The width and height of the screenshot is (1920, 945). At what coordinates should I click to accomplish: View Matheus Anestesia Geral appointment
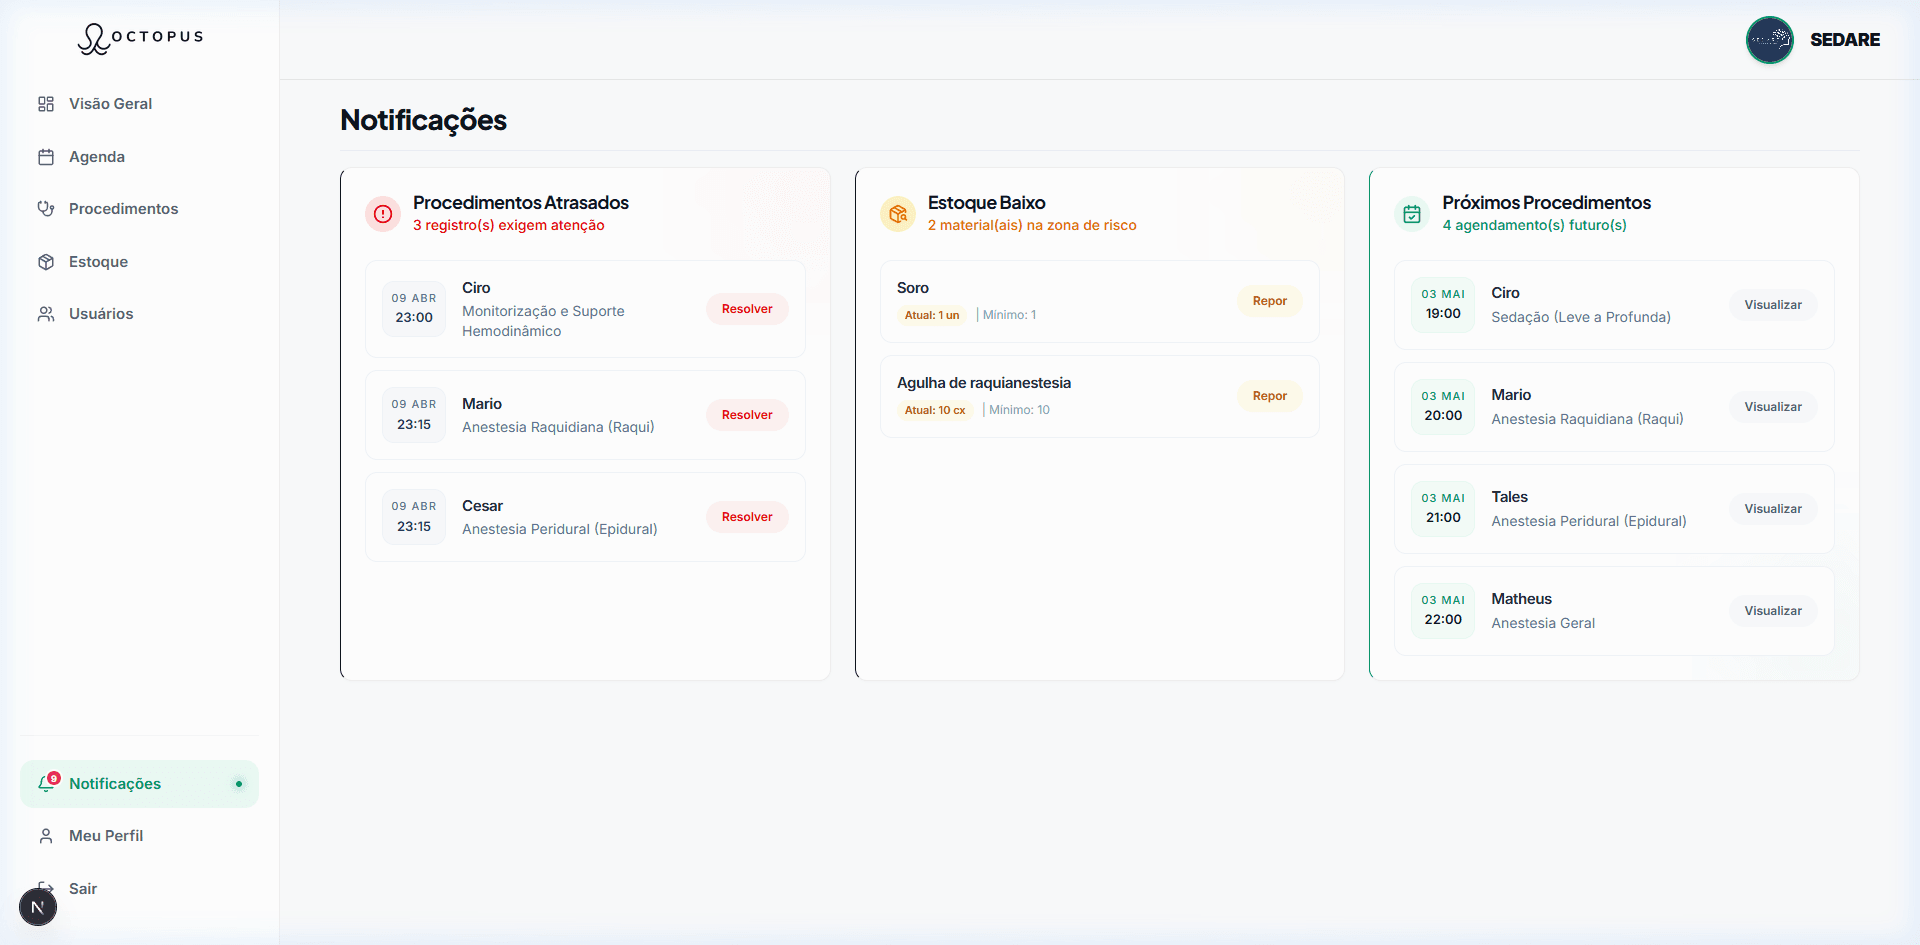tap(1773, 611)
